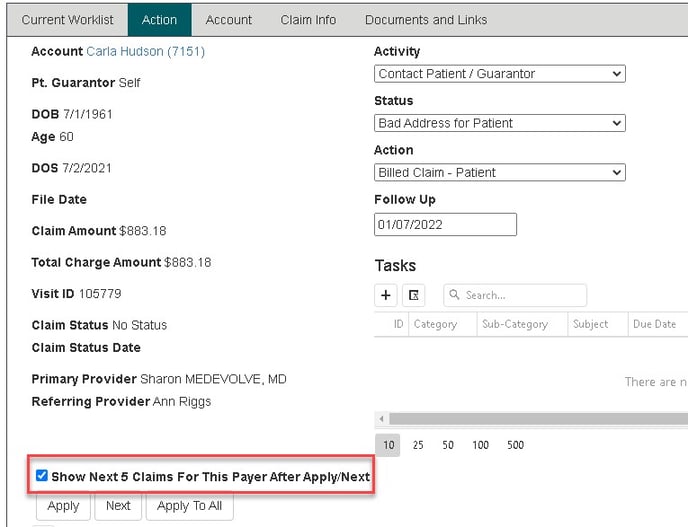Click the Follow Up date field

point(445,224)
